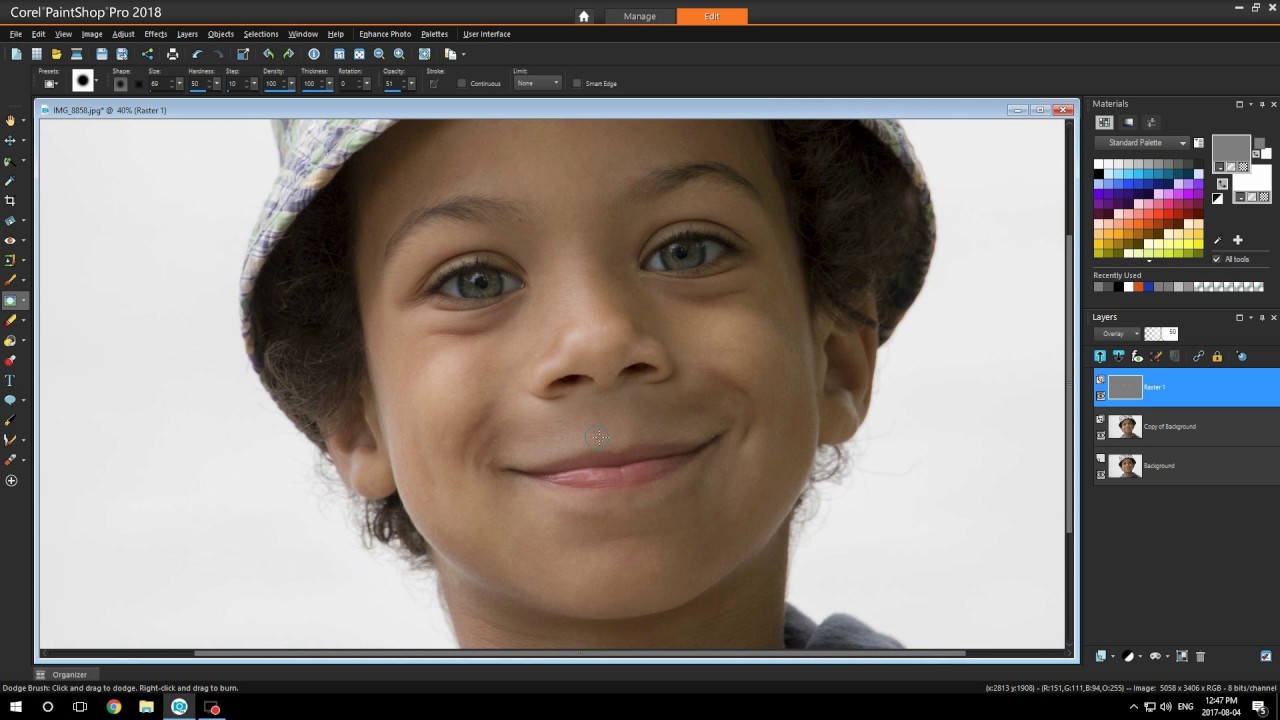This screenshot has height=720, width=1280.
Task: Click the orange recently used swatch
Action: (x=1138, y=287)
